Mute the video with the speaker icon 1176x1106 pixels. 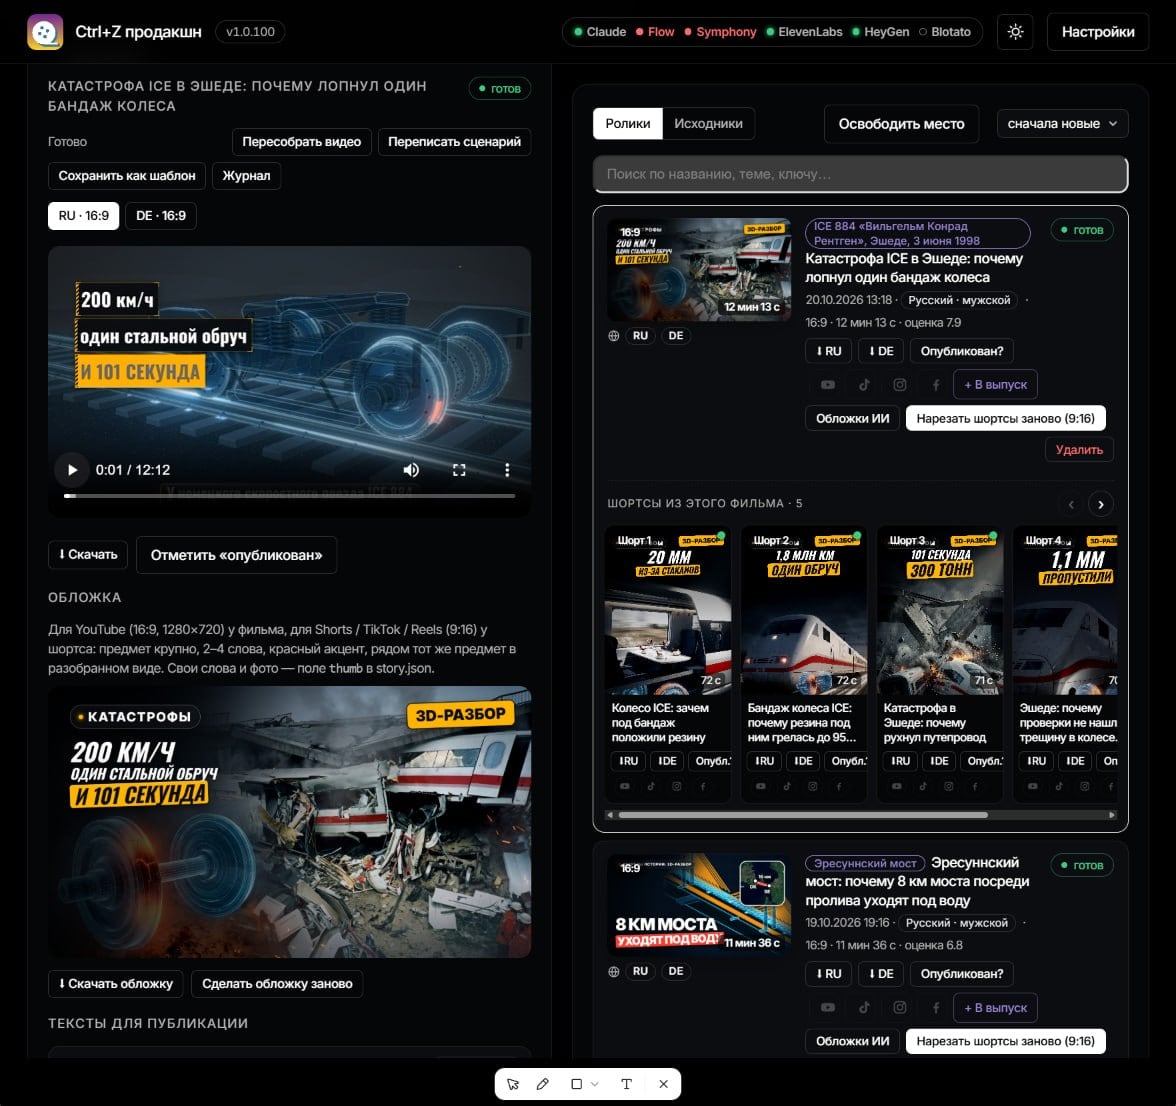[411, 470]
